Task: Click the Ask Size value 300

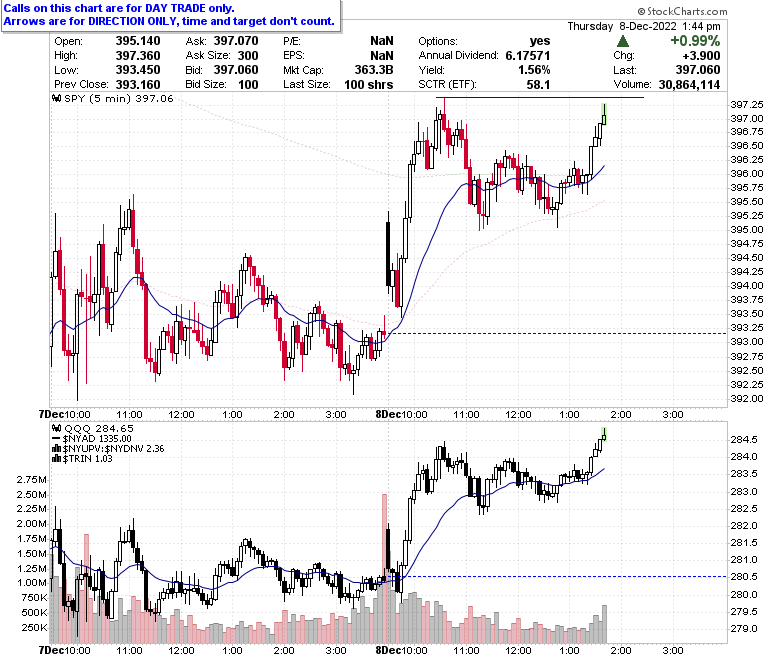Action: (x=248, y=55)
